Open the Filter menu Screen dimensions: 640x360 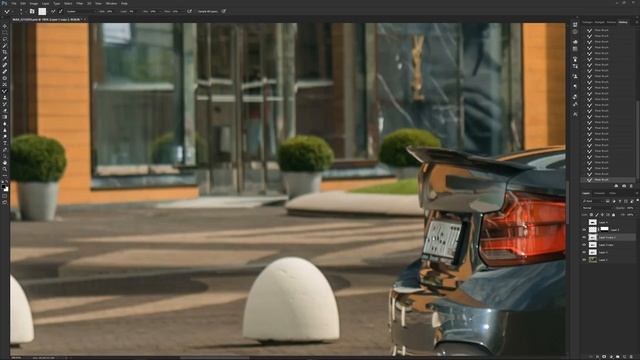point(80,3)
